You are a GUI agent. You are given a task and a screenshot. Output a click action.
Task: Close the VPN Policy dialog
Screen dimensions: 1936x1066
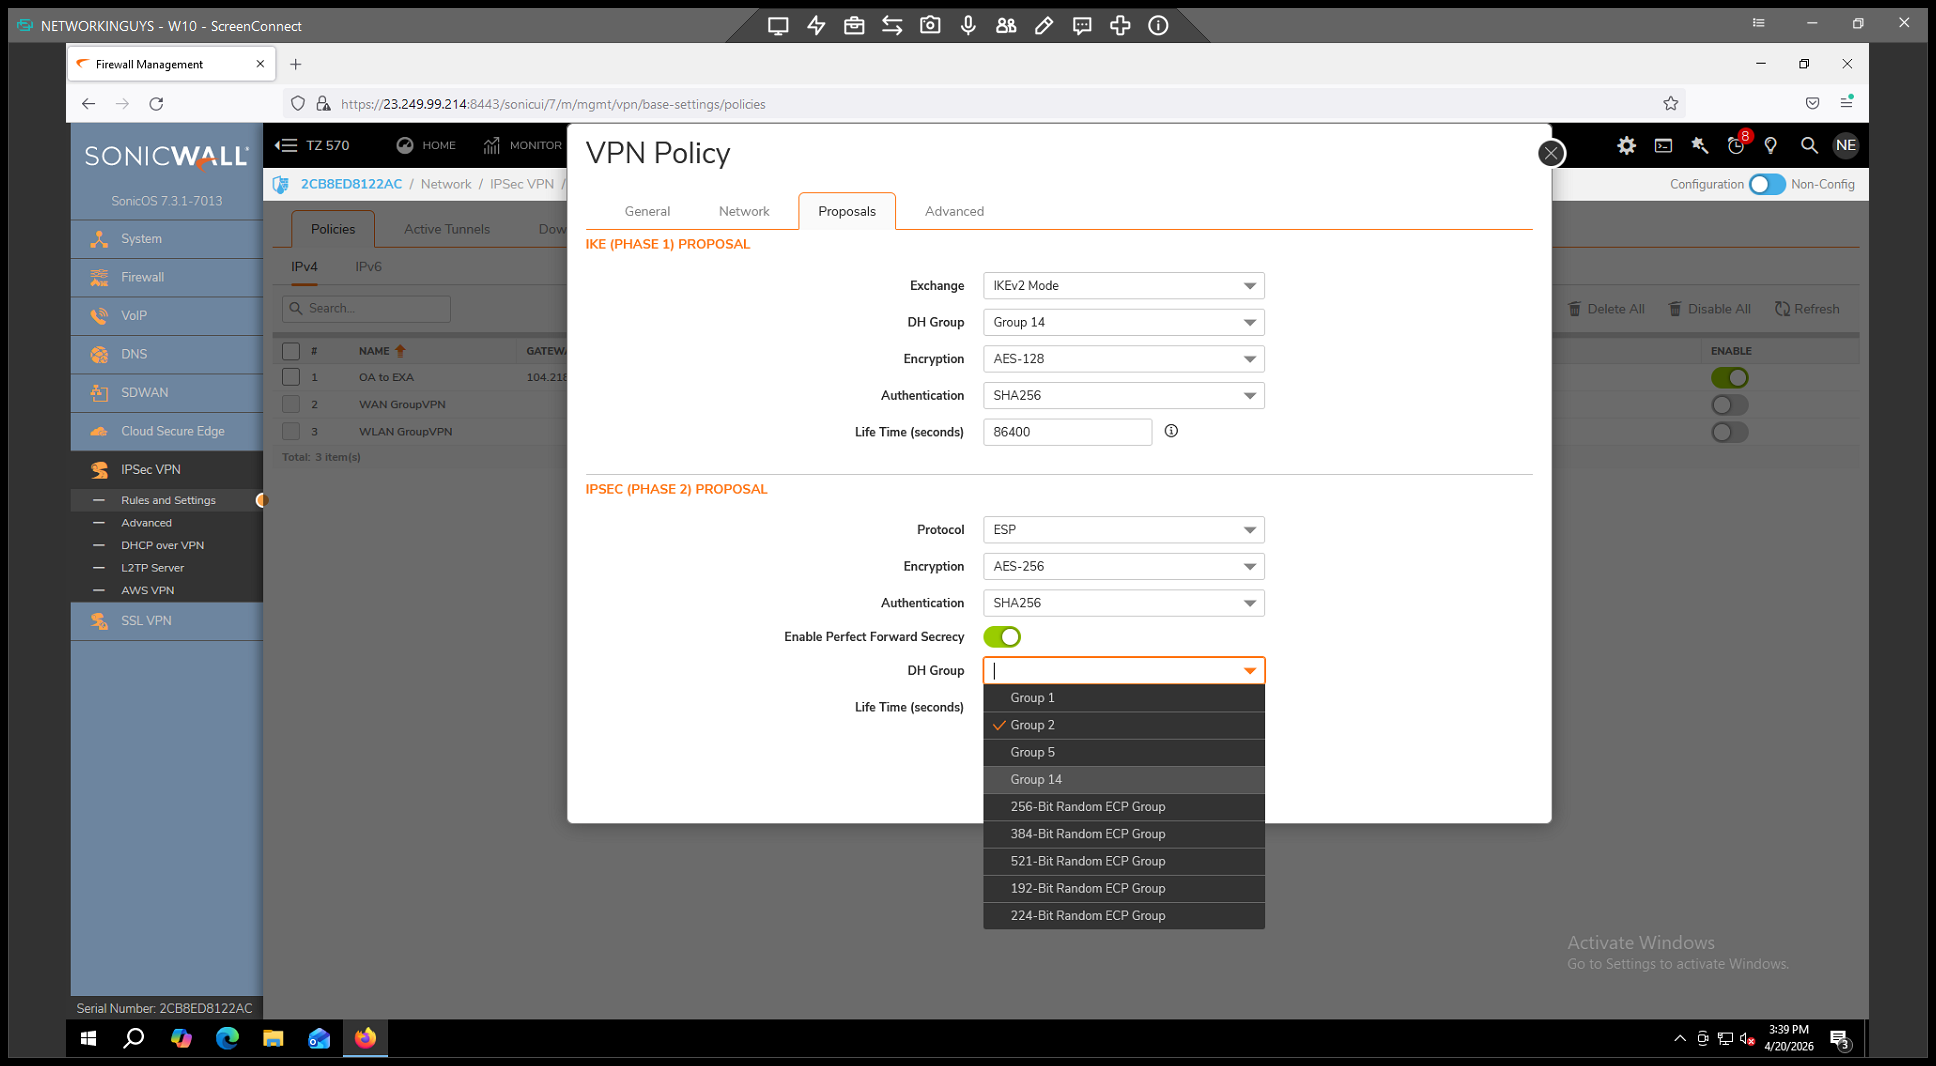click(x=1550, y=153)
